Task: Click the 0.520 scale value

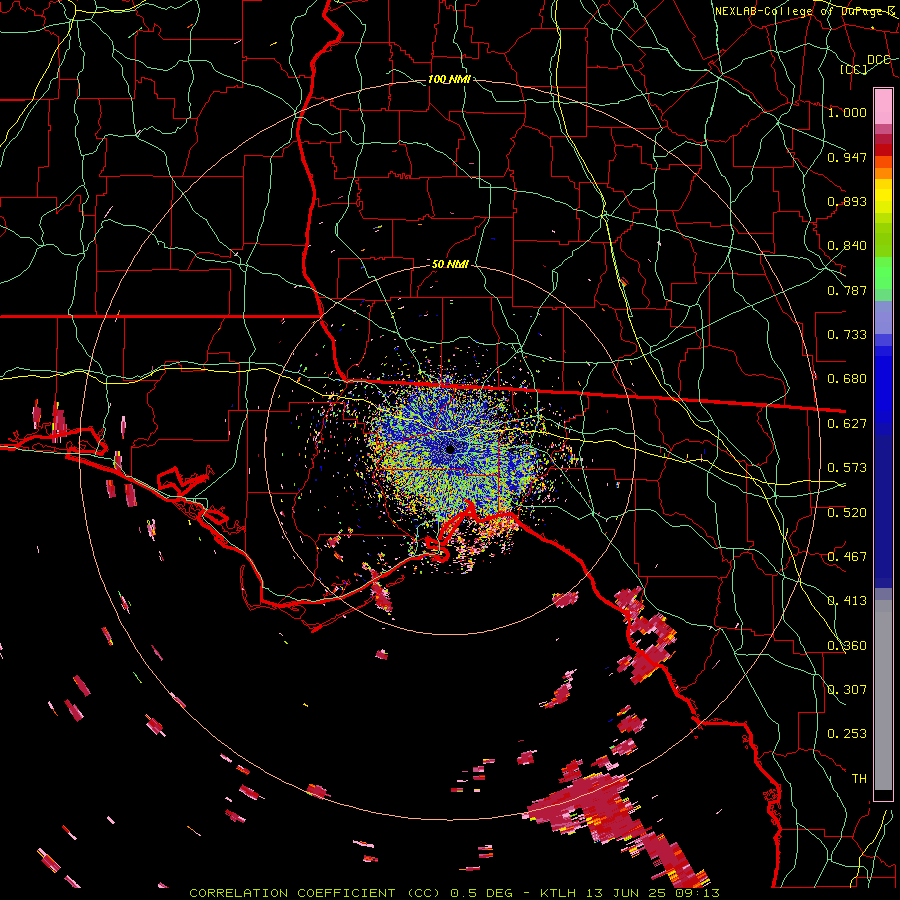Action: pos(847,513)
